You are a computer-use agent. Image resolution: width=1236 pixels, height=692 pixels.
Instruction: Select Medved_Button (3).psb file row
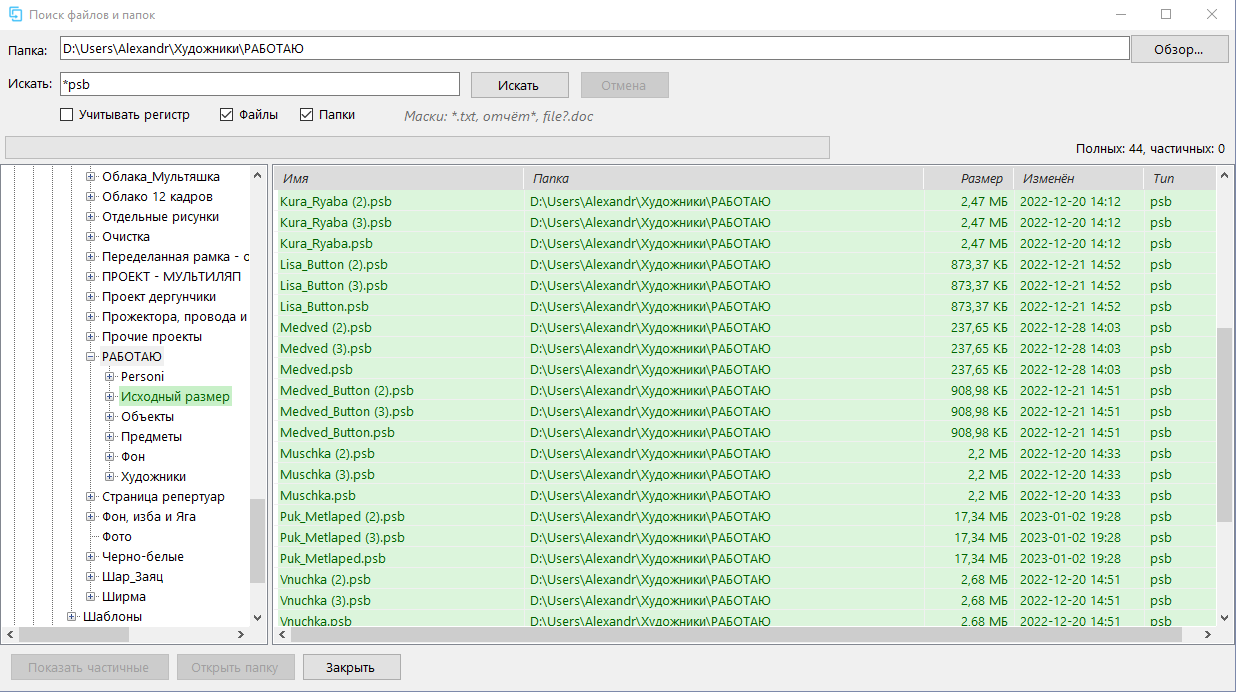coord(745,411)
